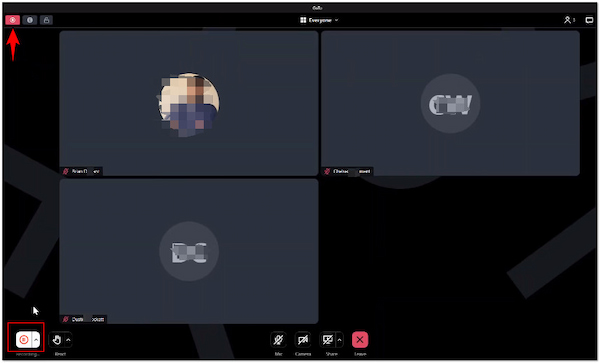
Task: Expand the Share options chevron
Action: click(340, 339)
